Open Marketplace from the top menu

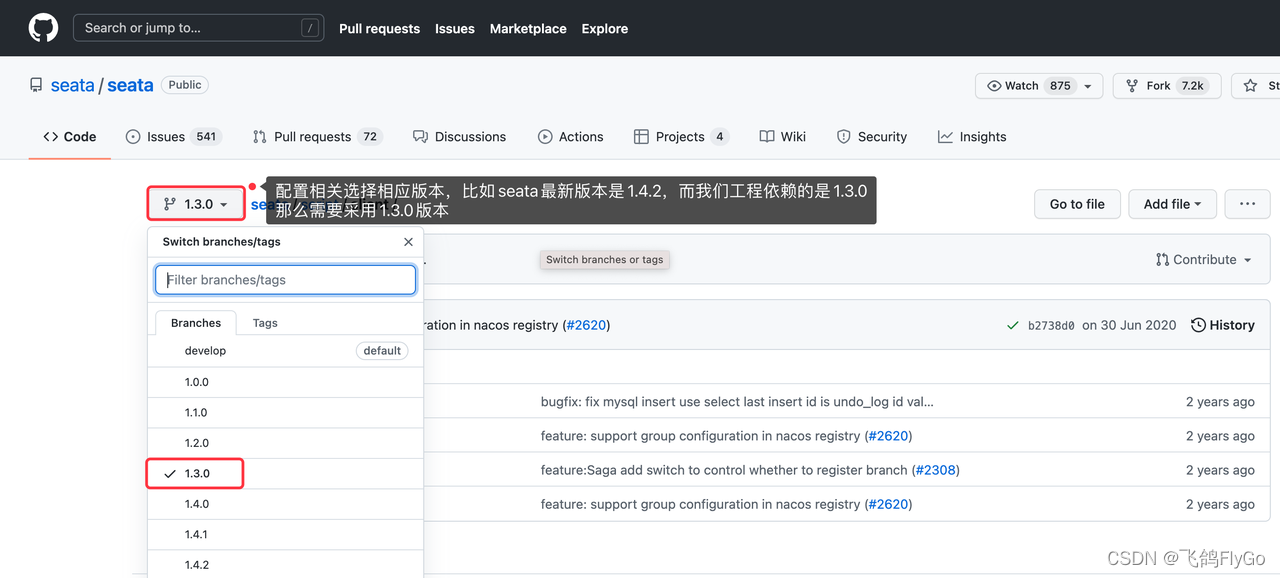(x=528, y=29)
